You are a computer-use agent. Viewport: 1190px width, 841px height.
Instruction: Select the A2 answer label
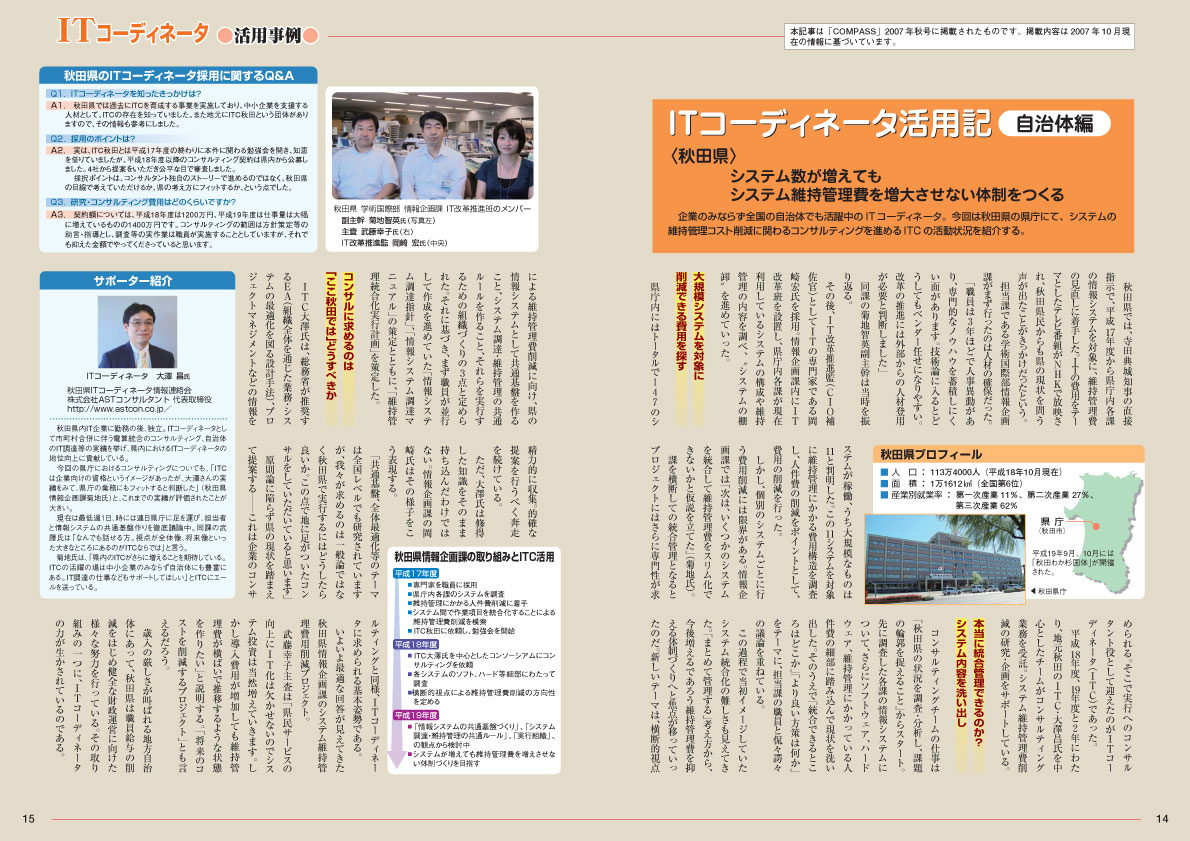[58, 150]
